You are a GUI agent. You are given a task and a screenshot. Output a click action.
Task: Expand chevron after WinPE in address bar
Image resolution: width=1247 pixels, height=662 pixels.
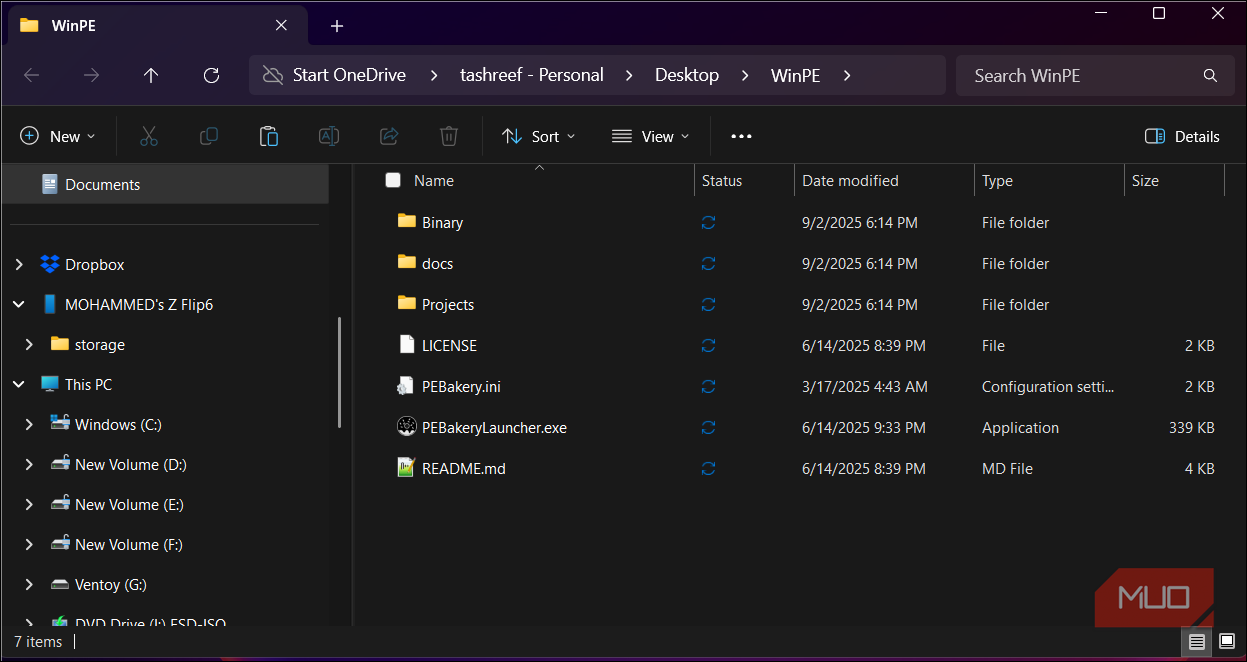pyautogui.click(x=847, y=75)
